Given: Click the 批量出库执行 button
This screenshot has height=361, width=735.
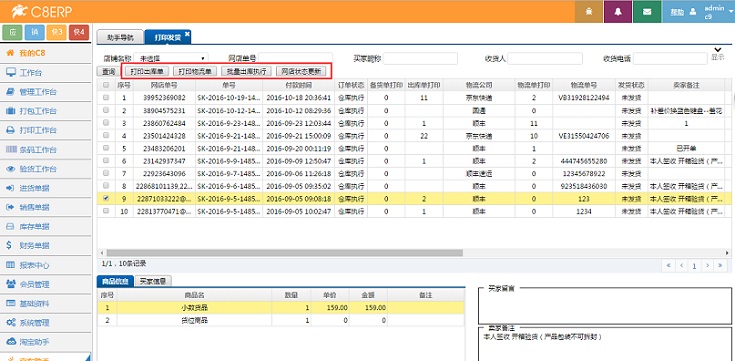Looking at the screenshot, I should point(246,71).
